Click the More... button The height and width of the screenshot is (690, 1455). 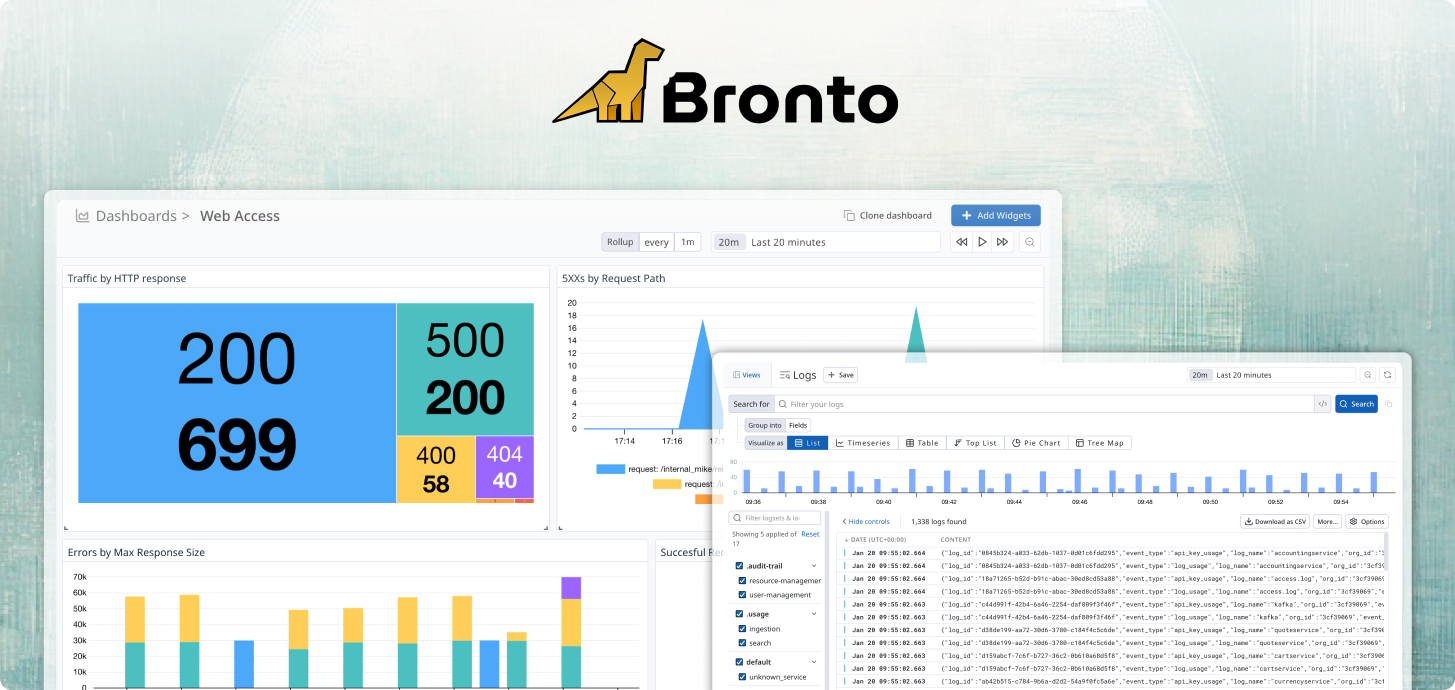(1327, 522)
